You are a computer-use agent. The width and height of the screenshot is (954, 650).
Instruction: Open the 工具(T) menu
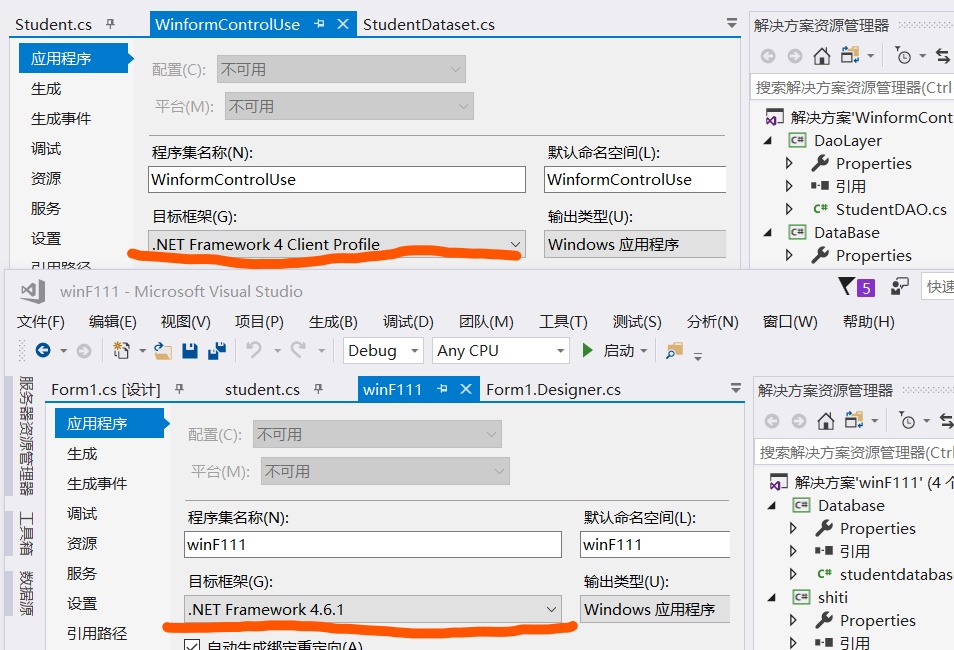tap(563, 321)
